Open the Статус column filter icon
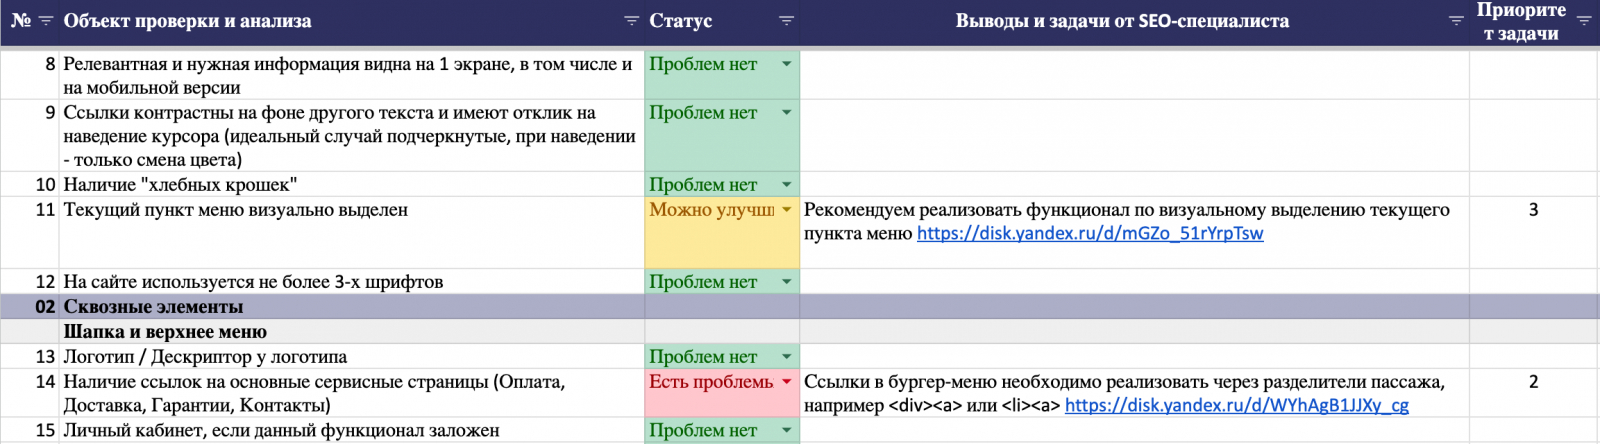1600x444 pixels. tap(786, 21)
